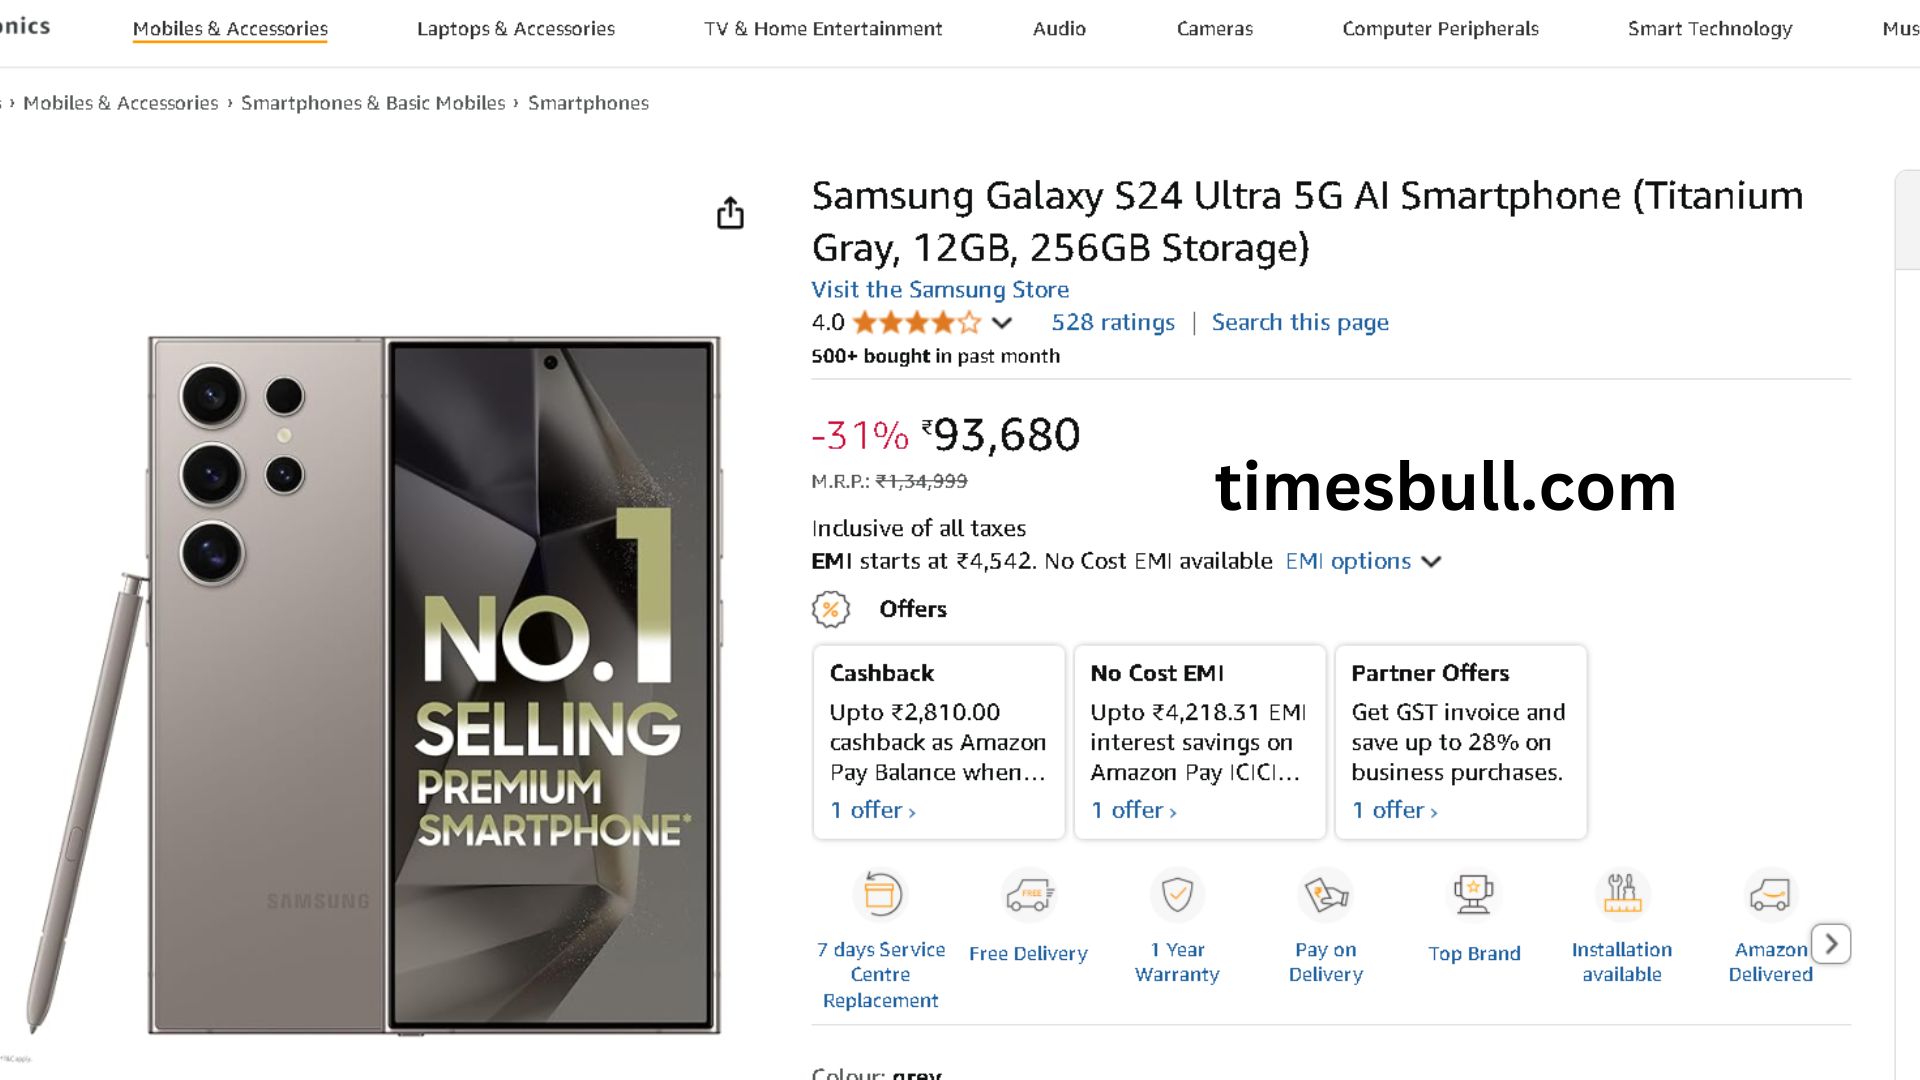The width and height of the screenshot is (1920, 1080).
Task: Click the Offers percent badge icon
Action: 830,609
